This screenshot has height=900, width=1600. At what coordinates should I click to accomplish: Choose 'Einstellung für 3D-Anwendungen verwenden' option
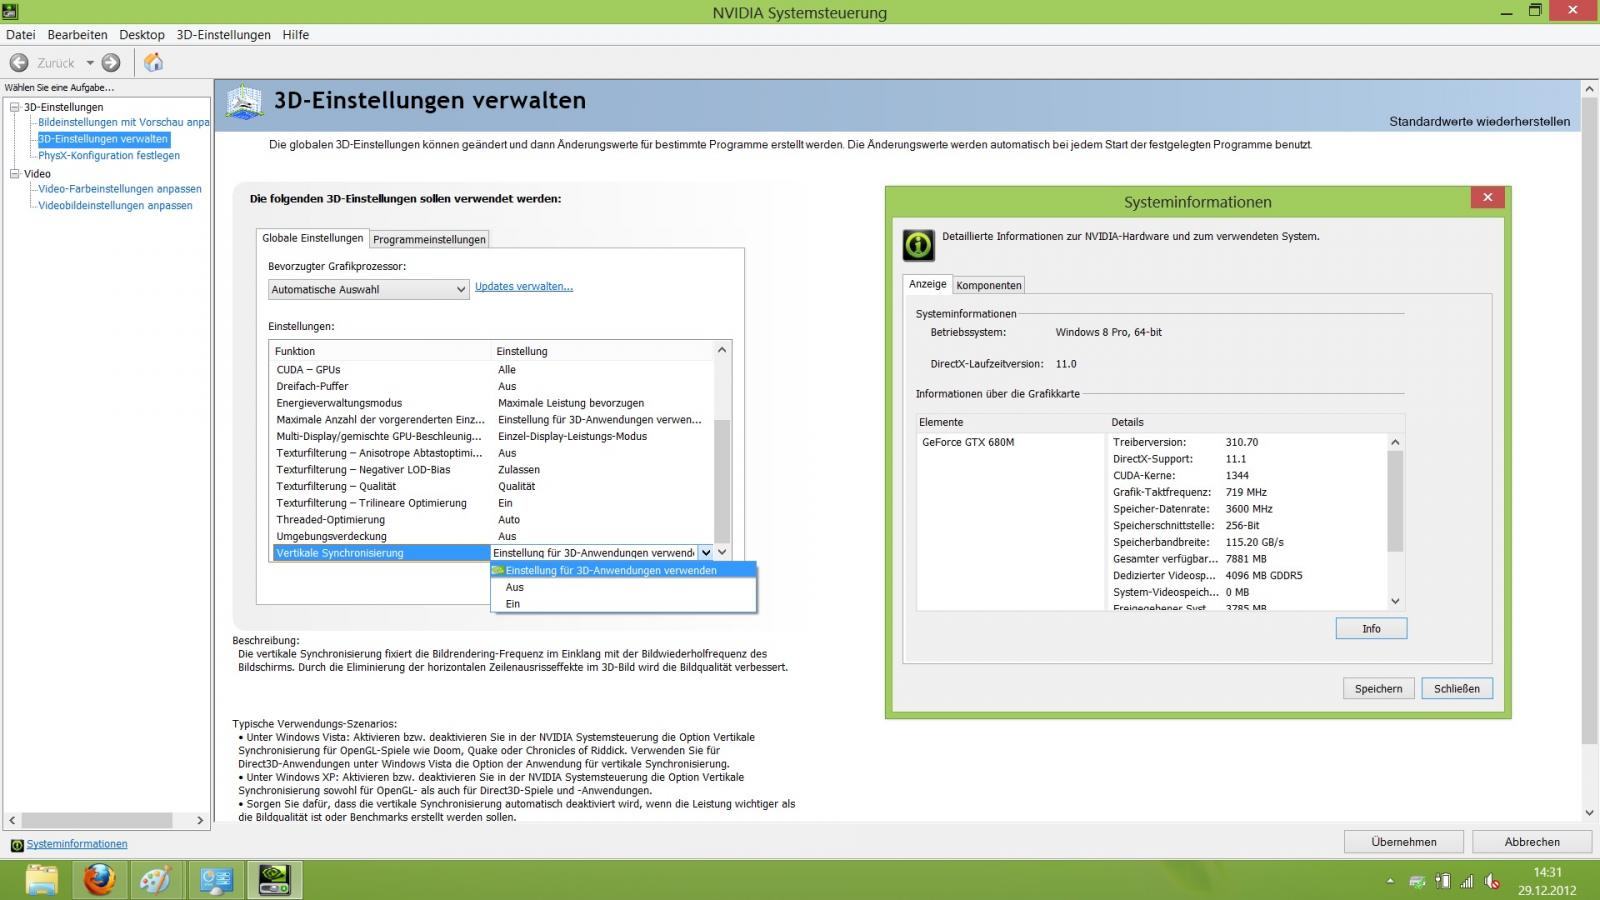[623, 570]
